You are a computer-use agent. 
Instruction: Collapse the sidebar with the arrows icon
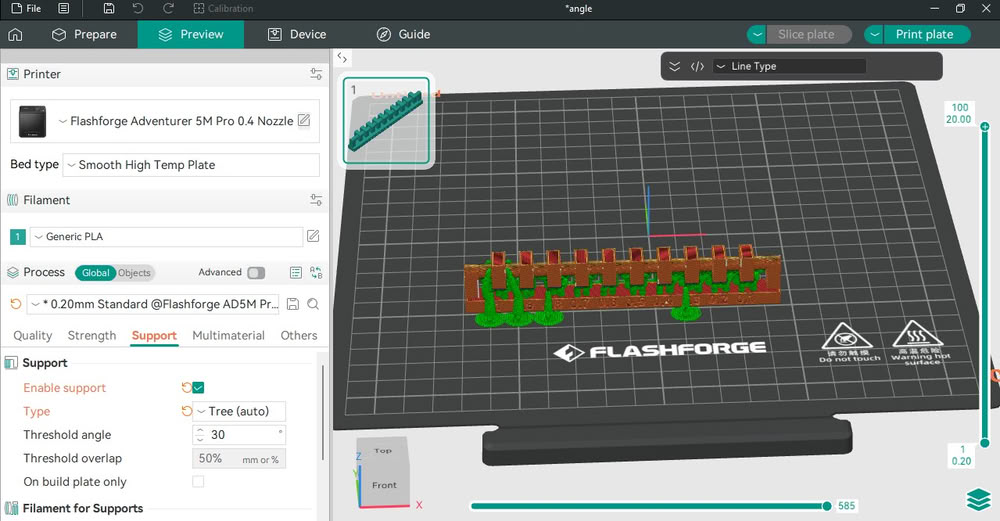click(x=342, y=58)
